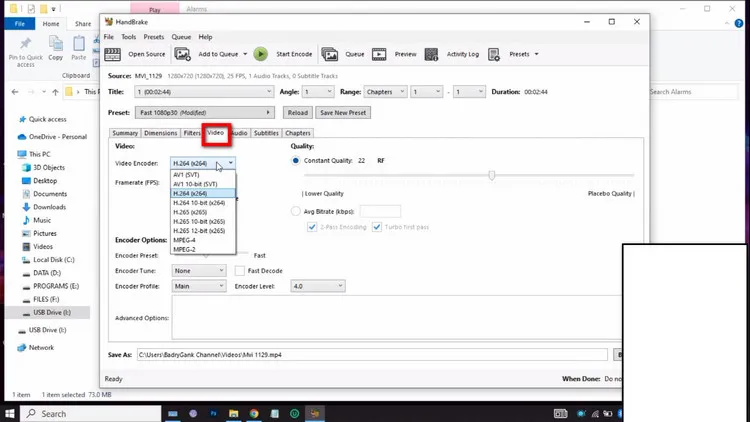Click the Preview icon
This screenshot has width=750, height=422.
point(379,55)
